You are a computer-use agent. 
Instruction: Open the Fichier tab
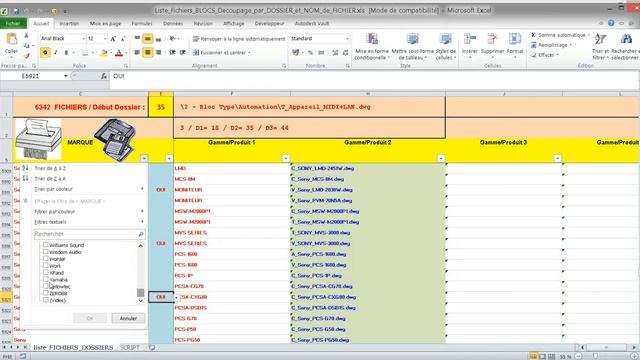coord(13,24)
